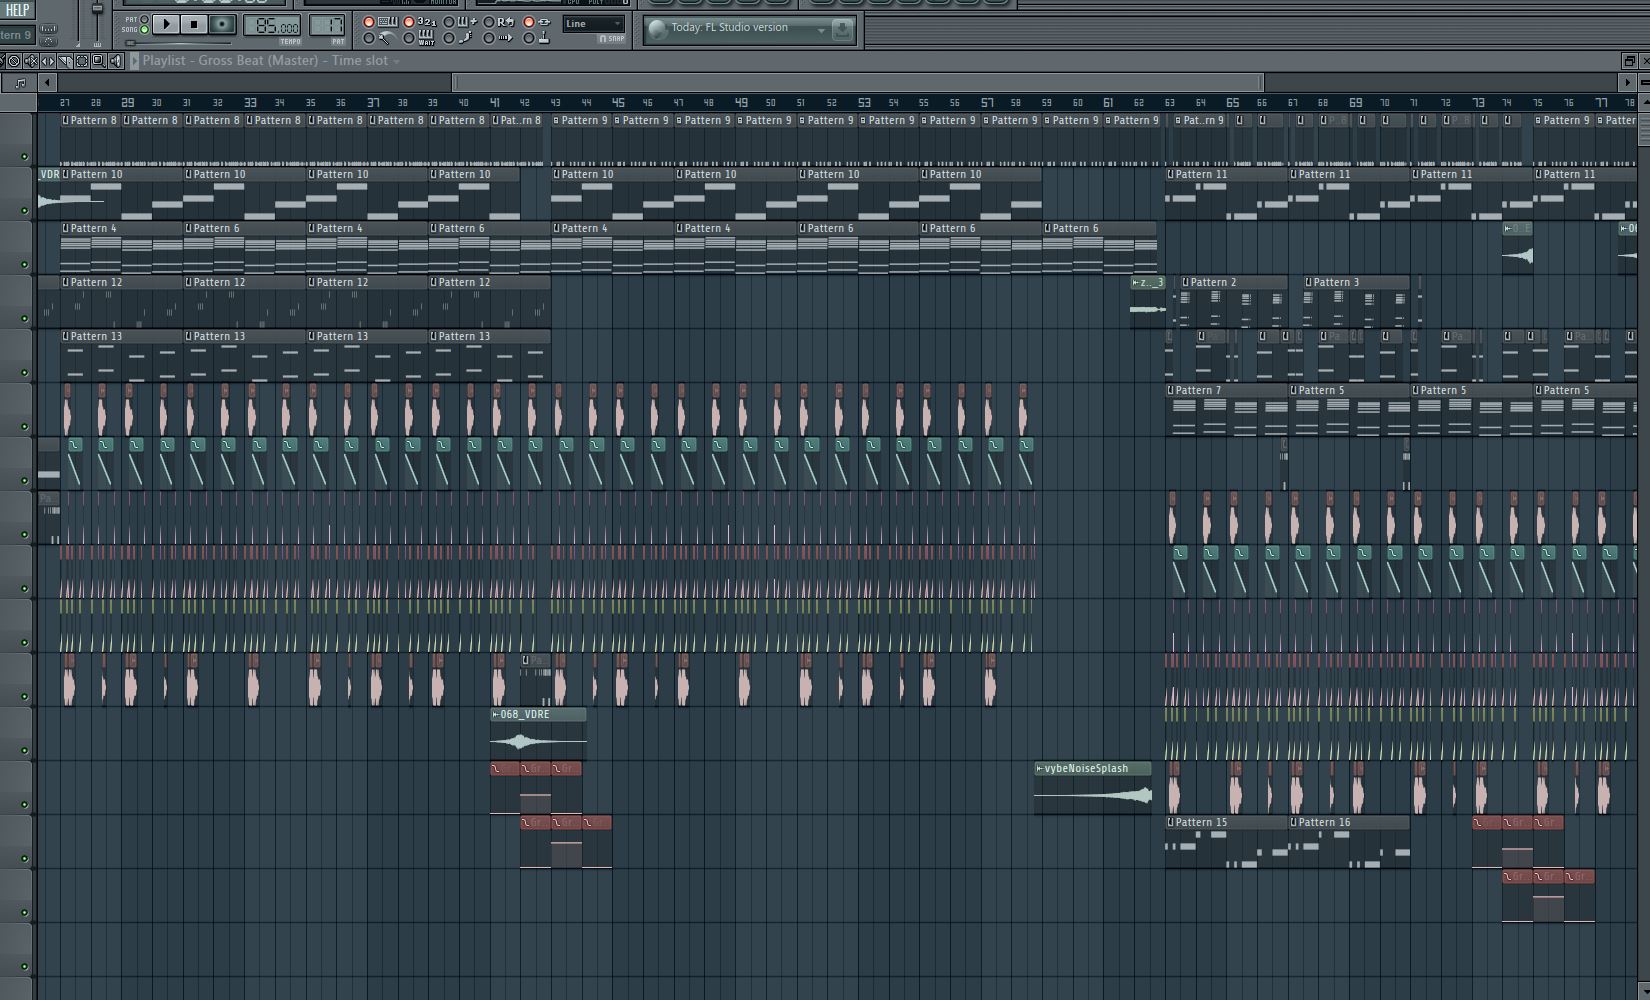
Task: Click the song position slider under transport
Action: point(178,43)
